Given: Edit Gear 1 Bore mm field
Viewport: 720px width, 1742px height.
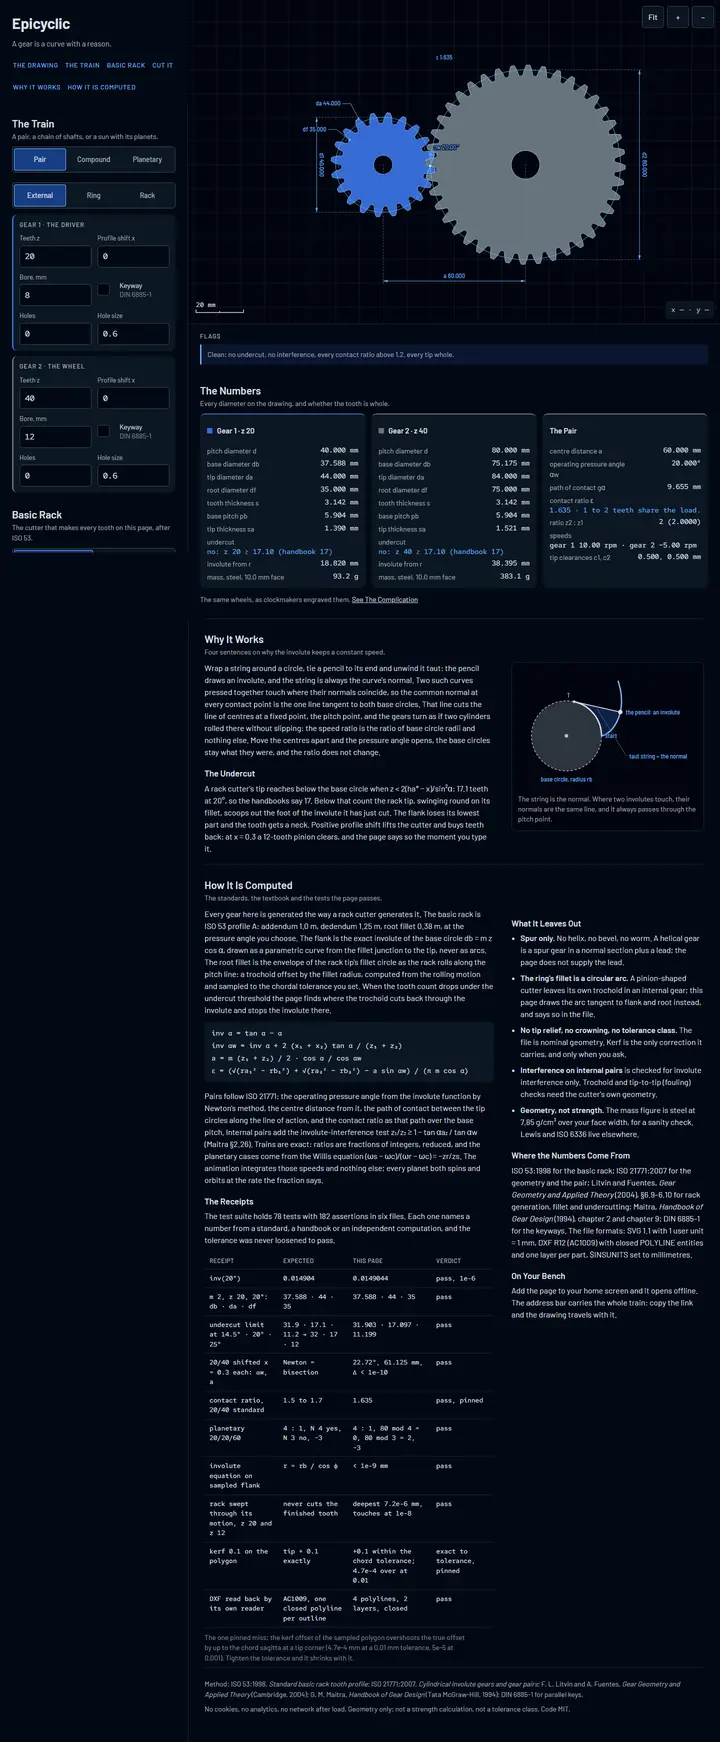Looking at the screenshot, I should 55,295.
